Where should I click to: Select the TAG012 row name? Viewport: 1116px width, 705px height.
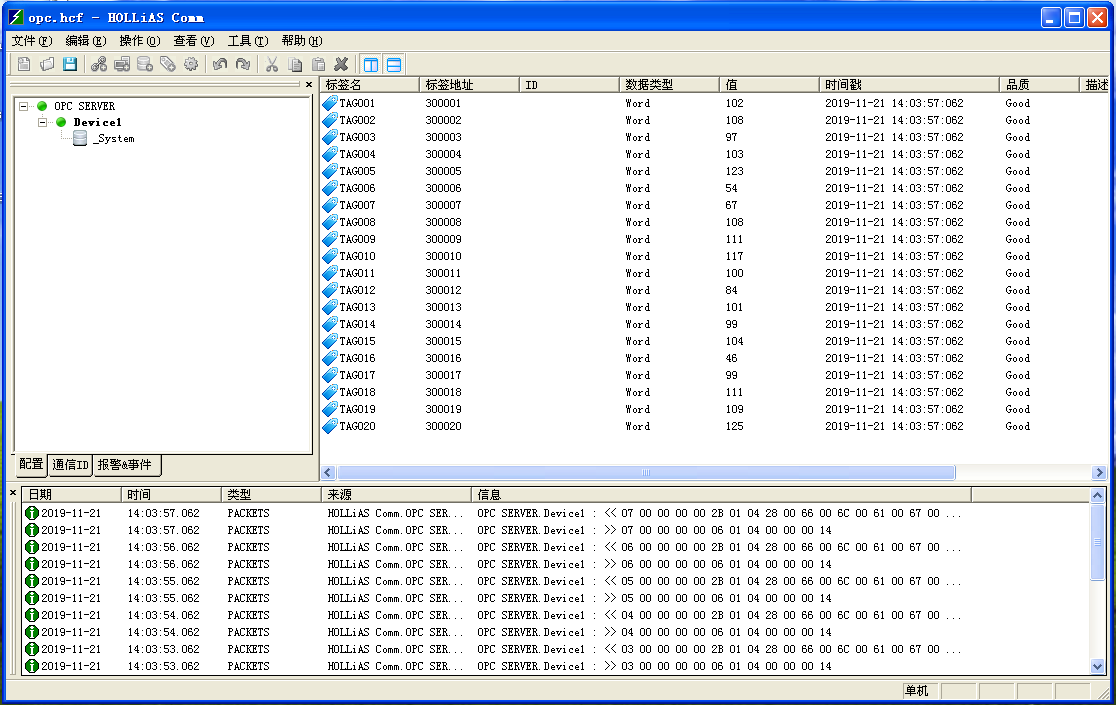pyautogui.click(x=357, y=290)
